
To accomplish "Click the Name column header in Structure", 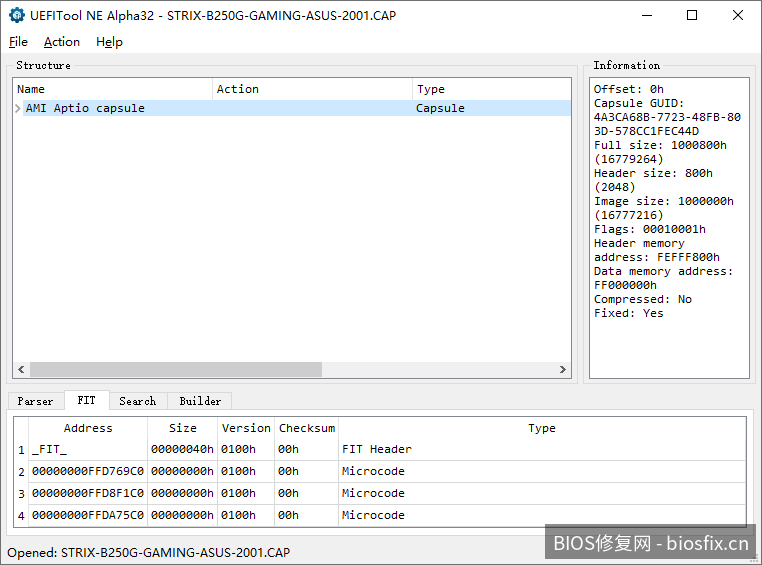I will tap(112, 89).
